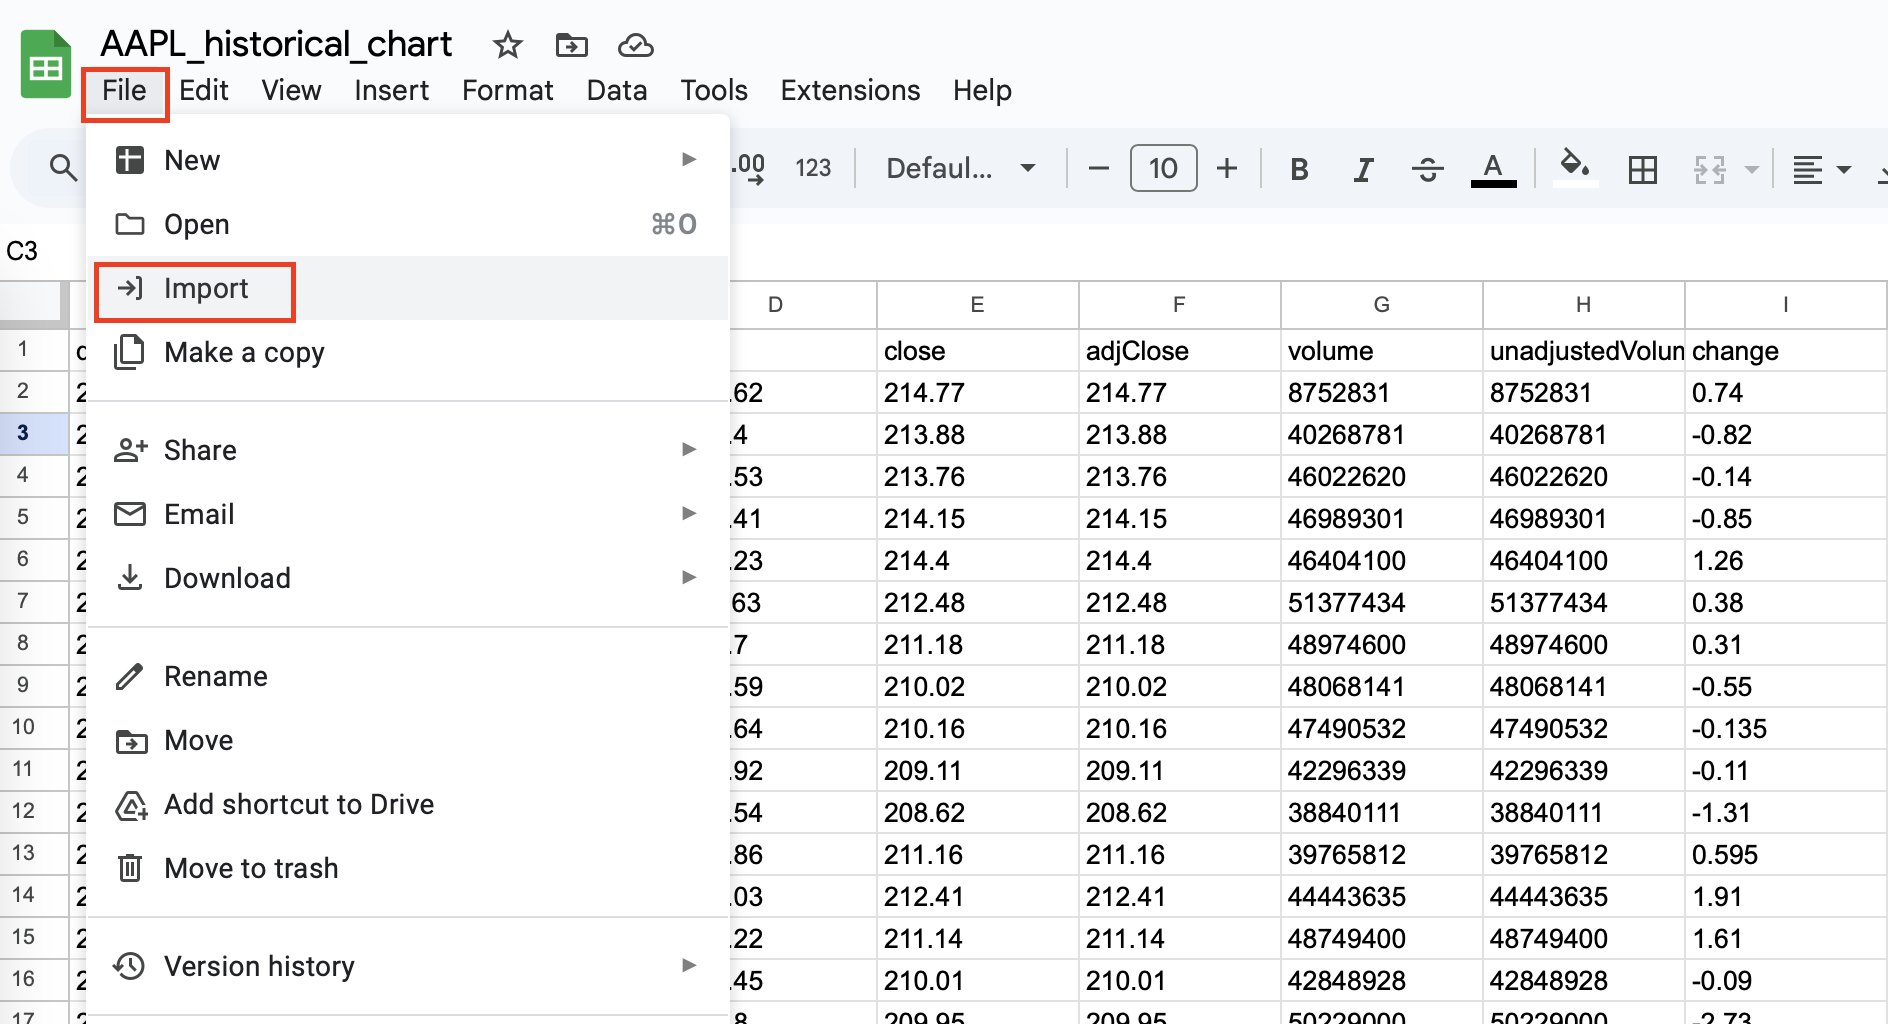Image resolution: width=1888 pixels, height=1024 pixels.
Task: Open the Data menu
Action: tap(617, 91)
